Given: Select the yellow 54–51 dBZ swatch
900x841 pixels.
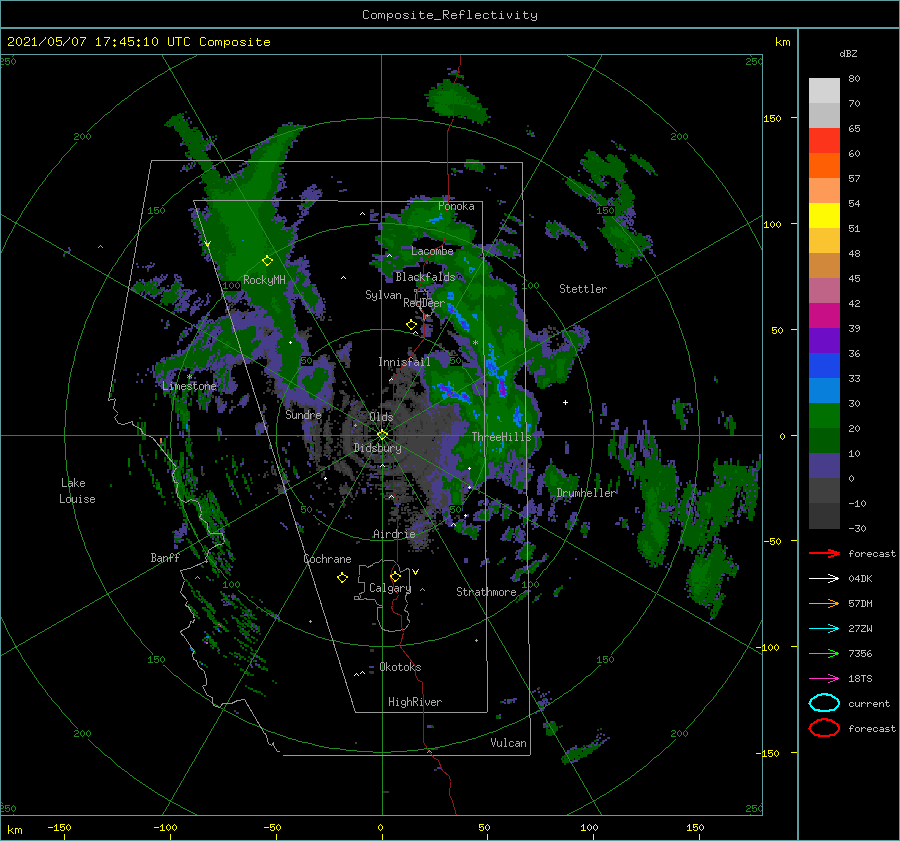Looking at the screenshot, I should click(824, 215).
